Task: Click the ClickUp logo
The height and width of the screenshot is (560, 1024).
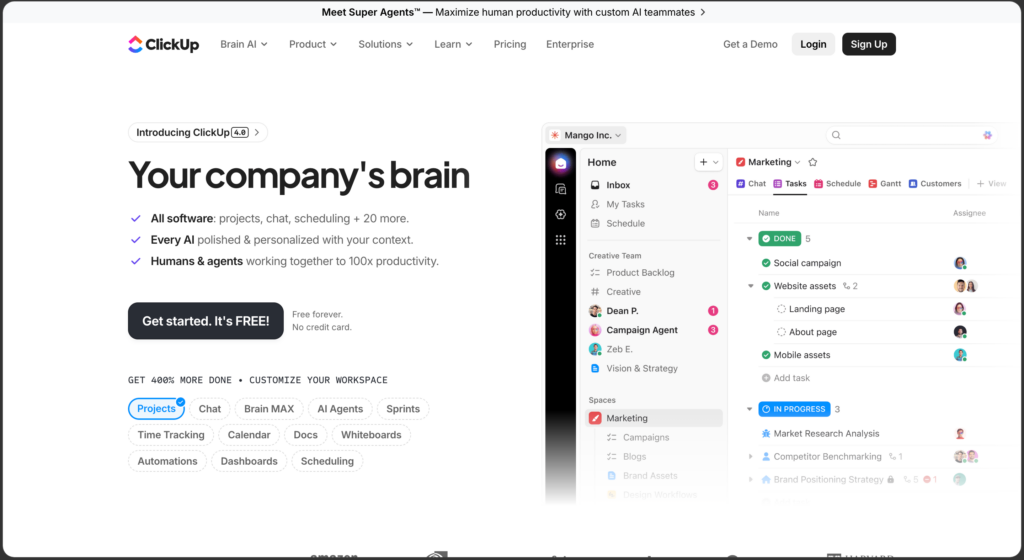Action: coord(163,44)
